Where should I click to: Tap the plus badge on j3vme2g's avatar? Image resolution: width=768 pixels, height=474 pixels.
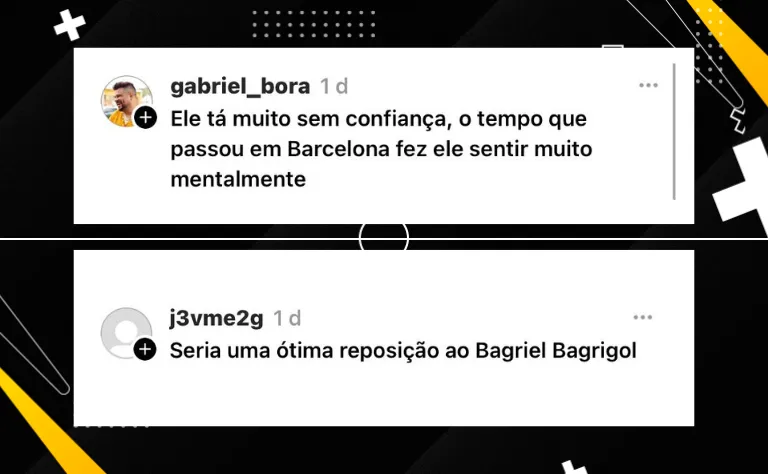point(145,349)
